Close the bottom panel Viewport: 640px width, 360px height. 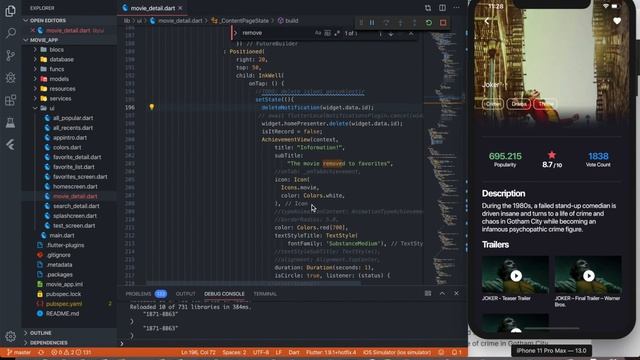tap(456, 293)
